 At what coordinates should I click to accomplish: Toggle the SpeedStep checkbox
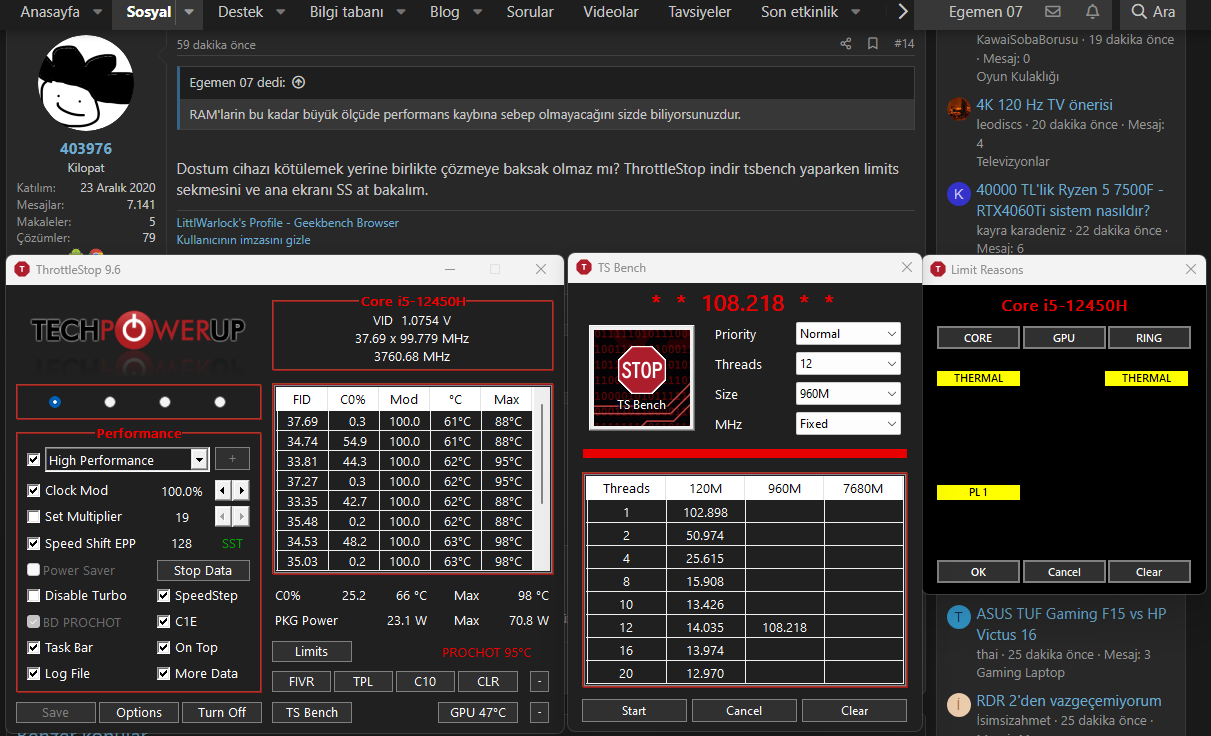click(x=164, y=596)
